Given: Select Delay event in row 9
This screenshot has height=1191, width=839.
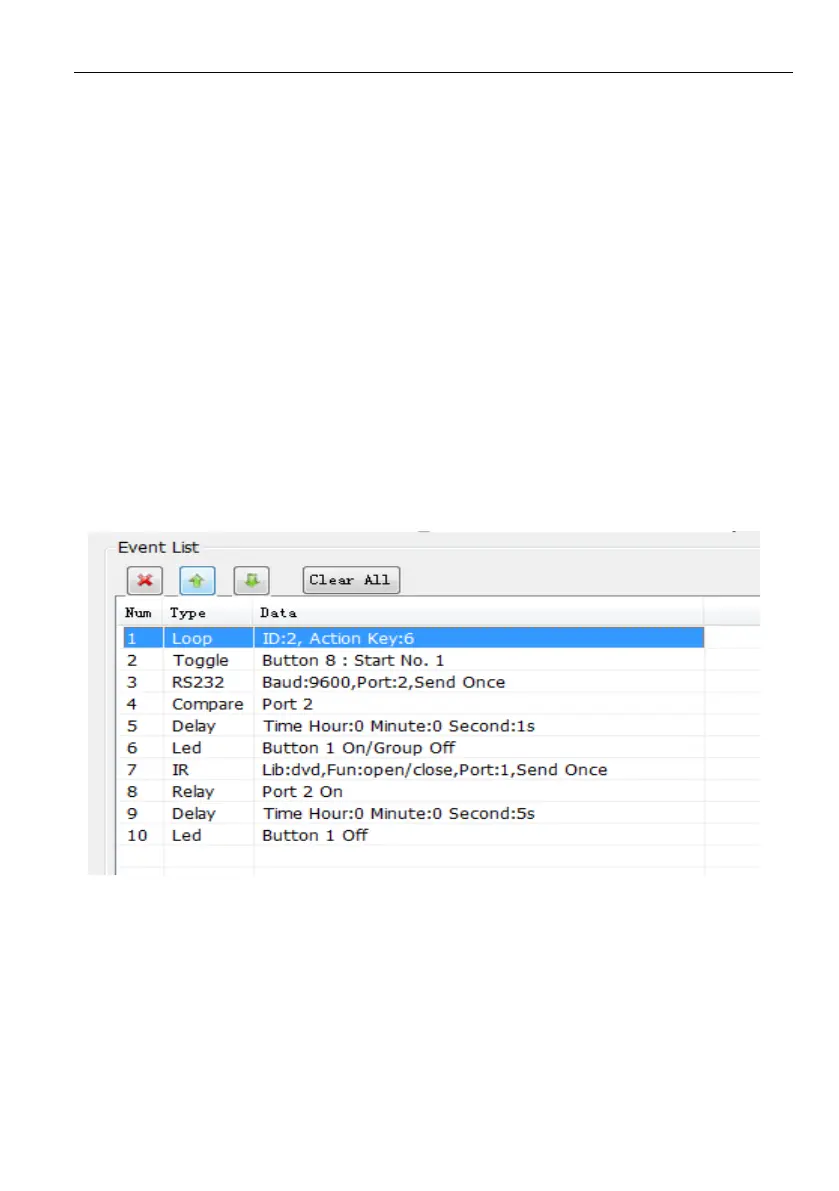Looking at the screenshot, I should pos(414,813).
